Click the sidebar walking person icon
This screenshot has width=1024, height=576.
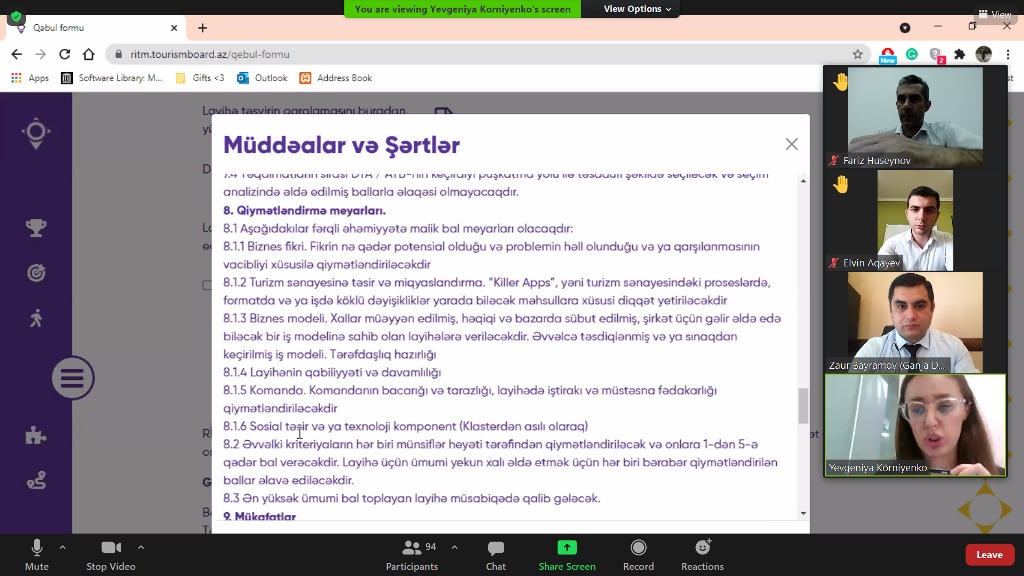click(x=36, y=318)
